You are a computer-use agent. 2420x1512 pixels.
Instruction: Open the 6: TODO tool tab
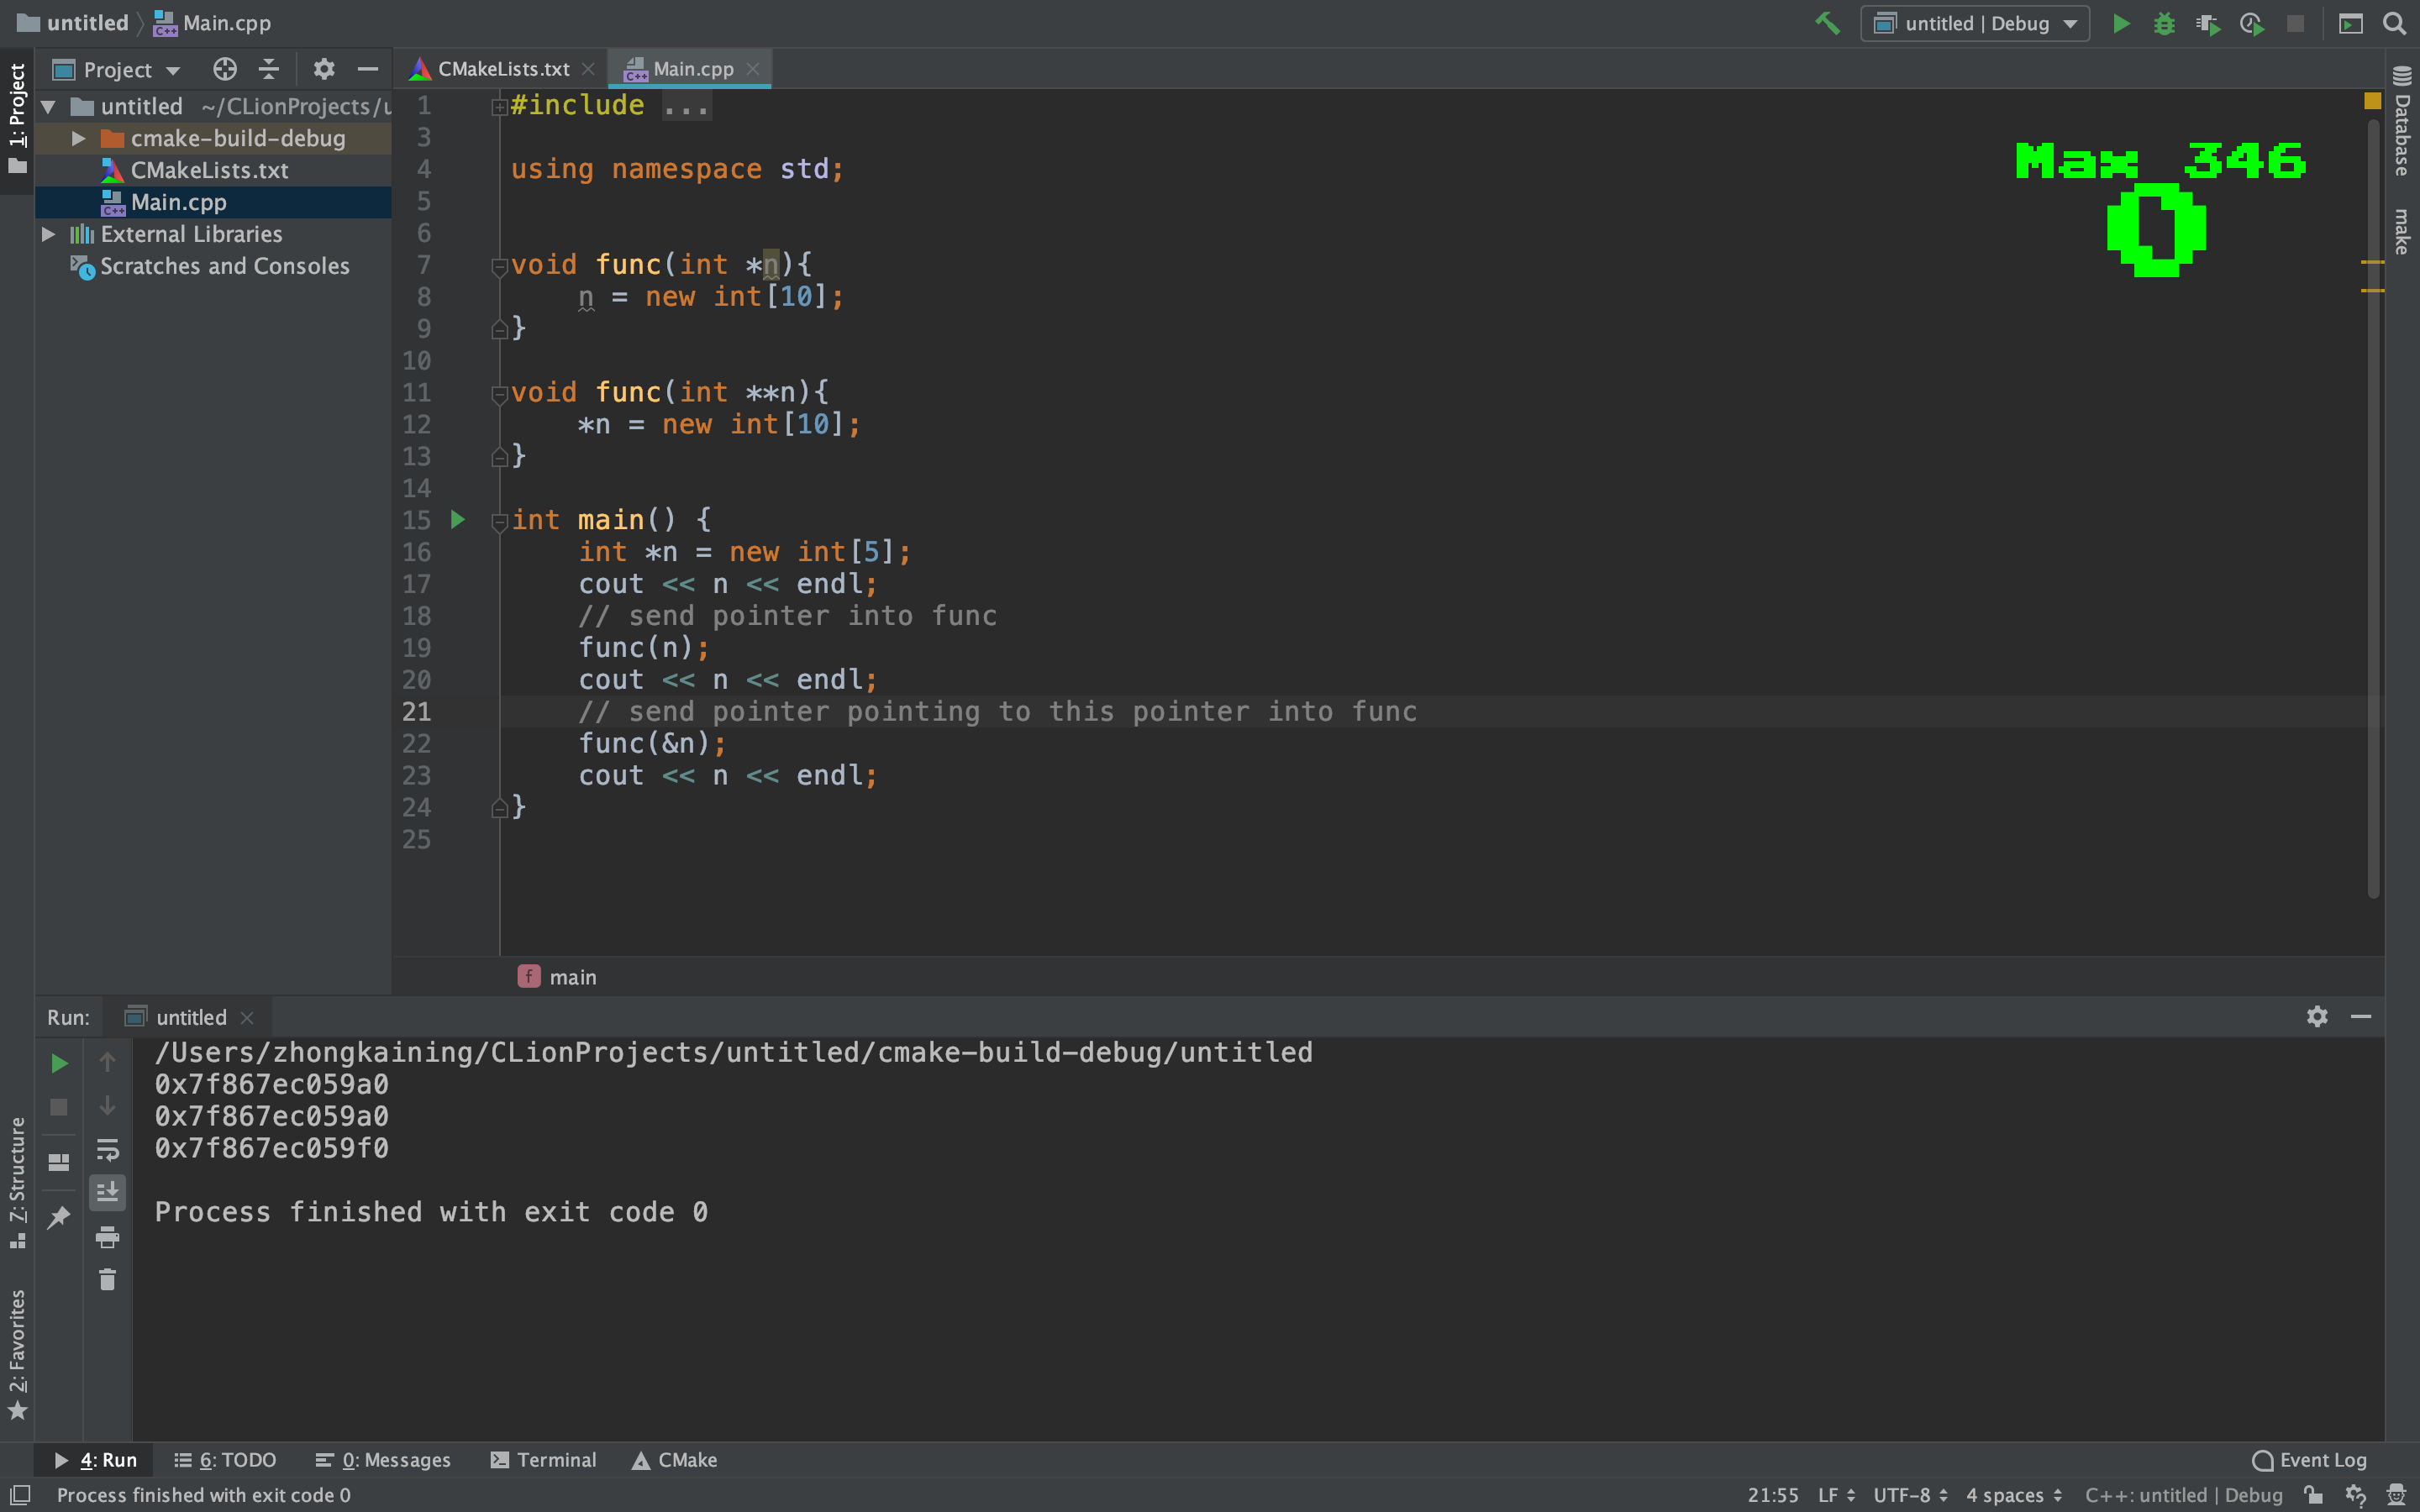click(225, 1460)
